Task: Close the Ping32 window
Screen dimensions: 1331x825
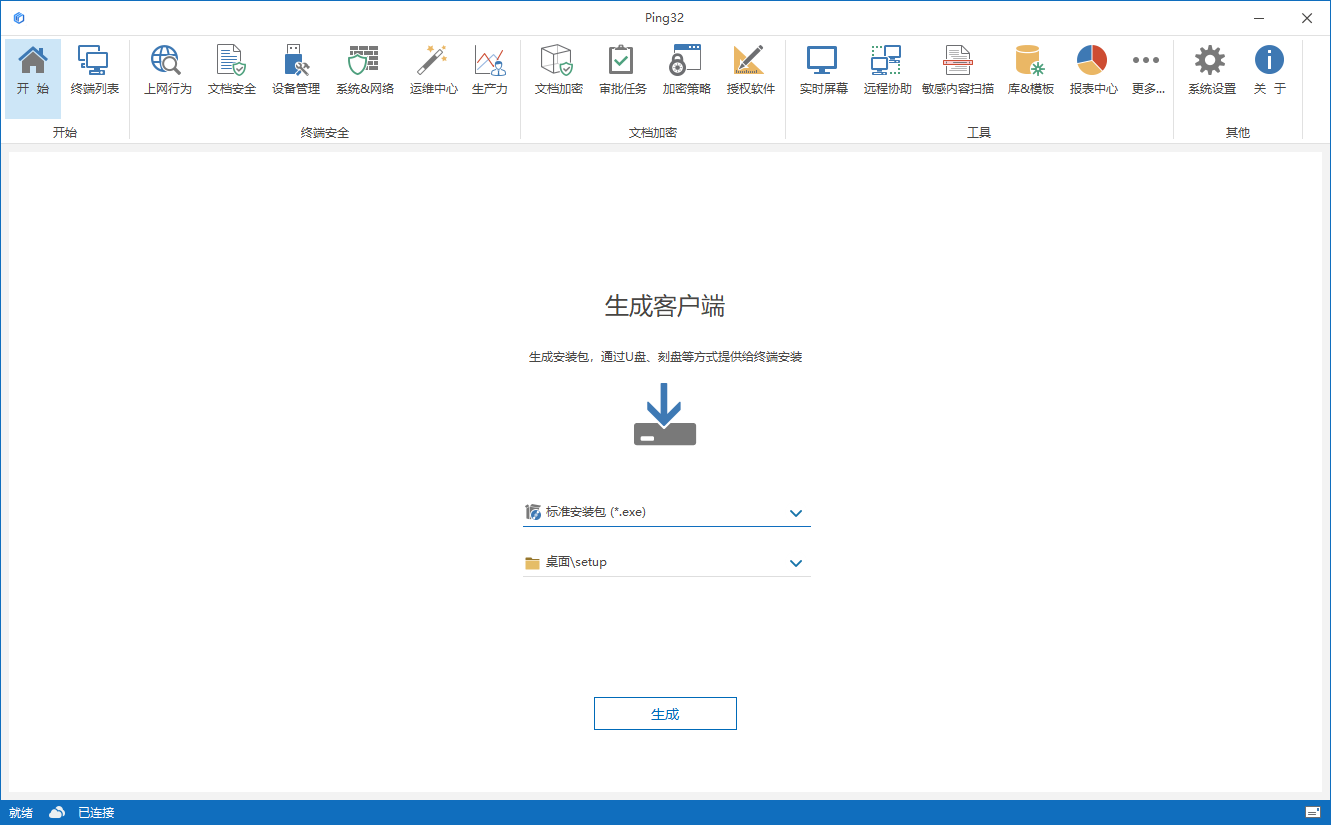Action: coord(1307,18)
